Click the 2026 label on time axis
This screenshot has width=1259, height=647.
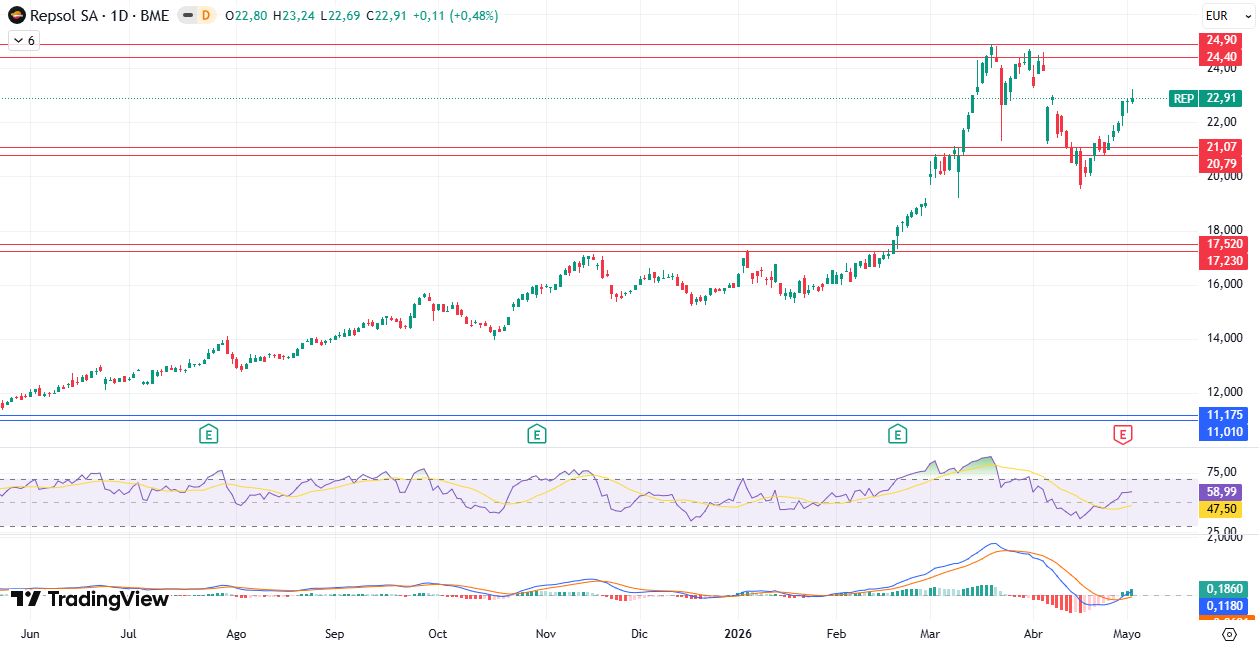tap(738, 634)
